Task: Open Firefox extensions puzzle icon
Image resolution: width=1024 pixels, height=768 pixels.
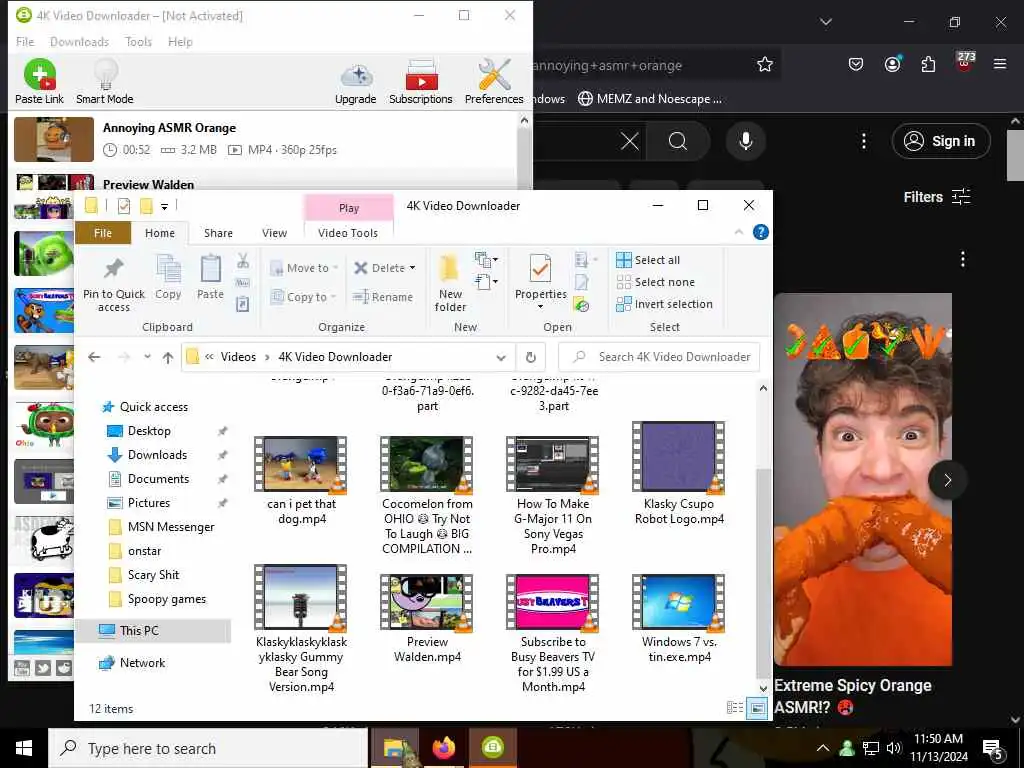Action: (928, 64)
